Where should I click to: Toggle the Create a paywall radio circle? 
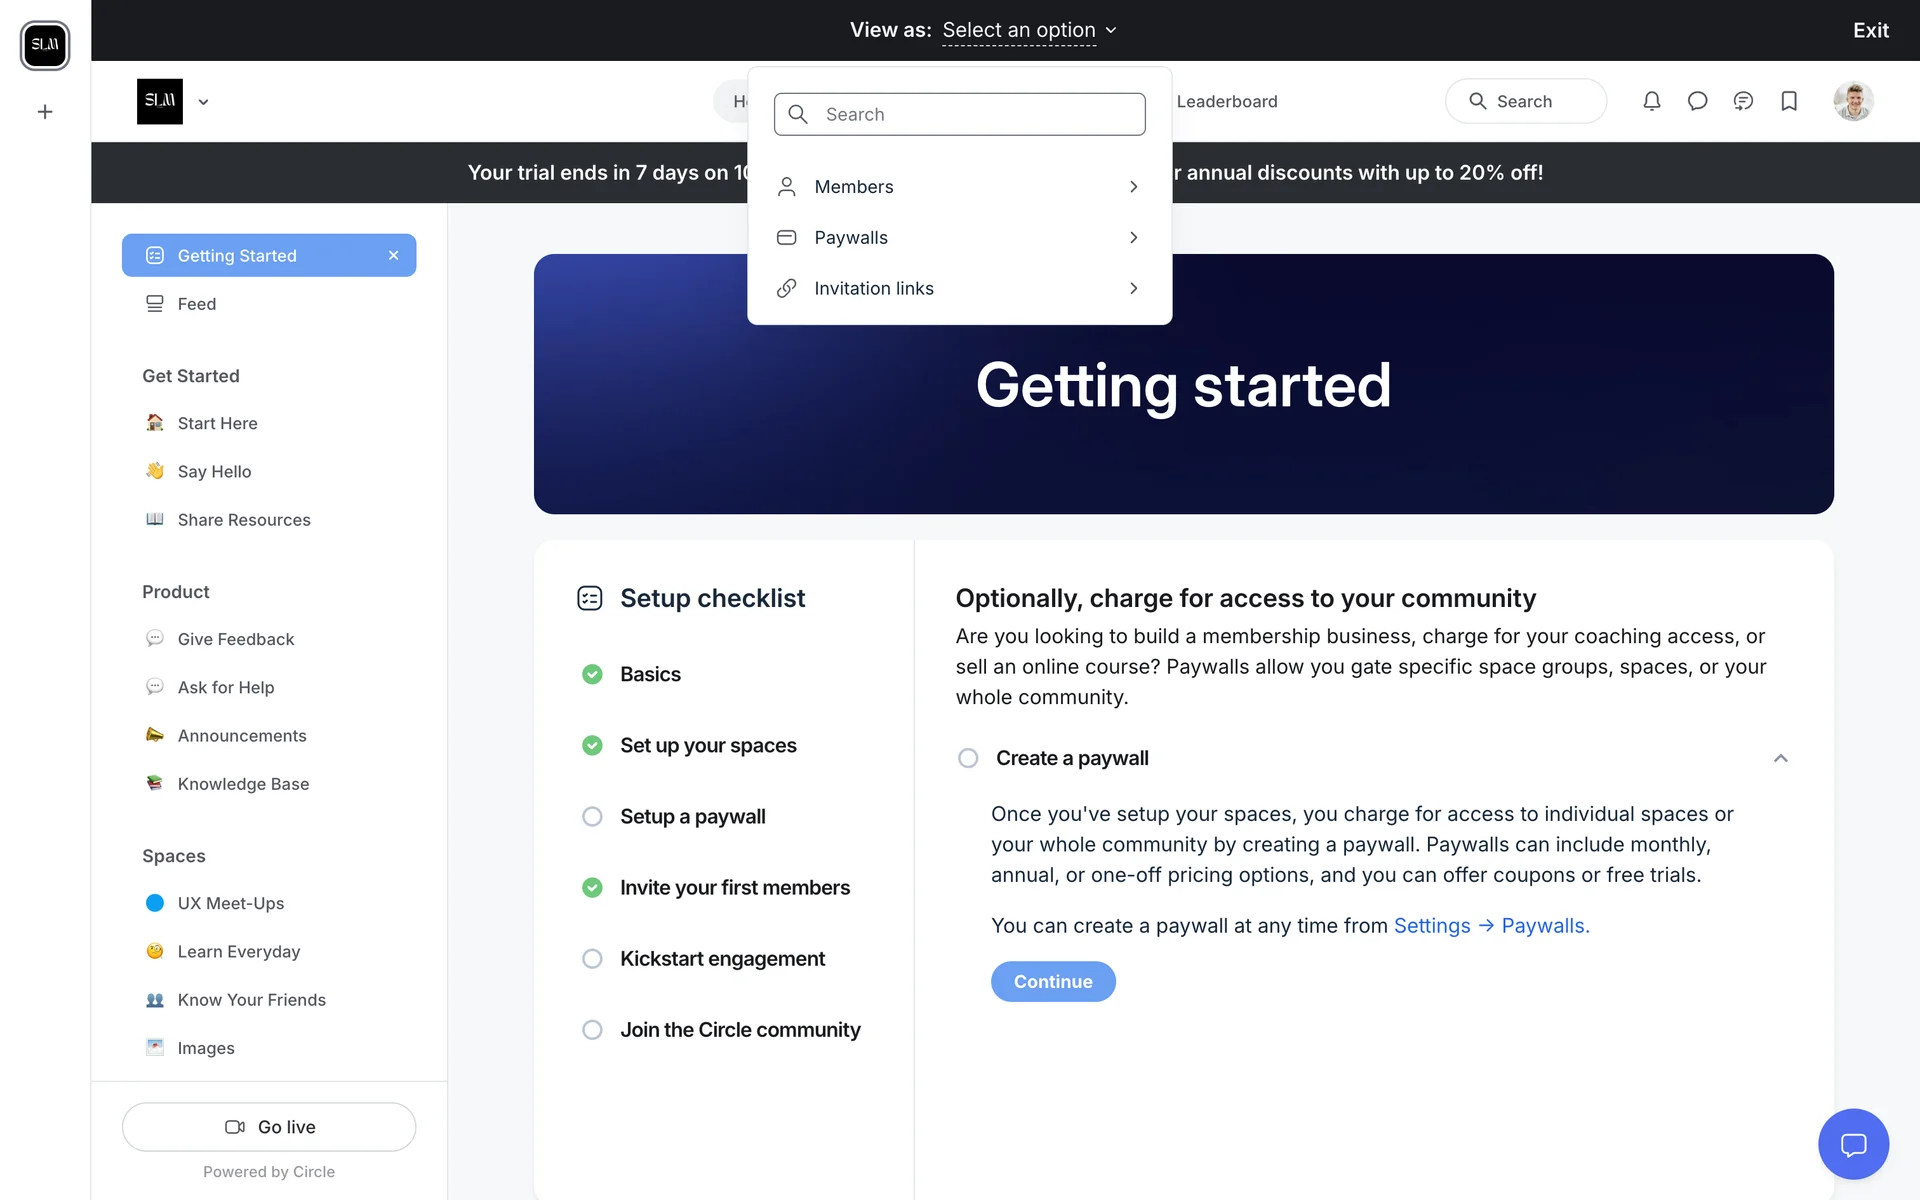968,758
